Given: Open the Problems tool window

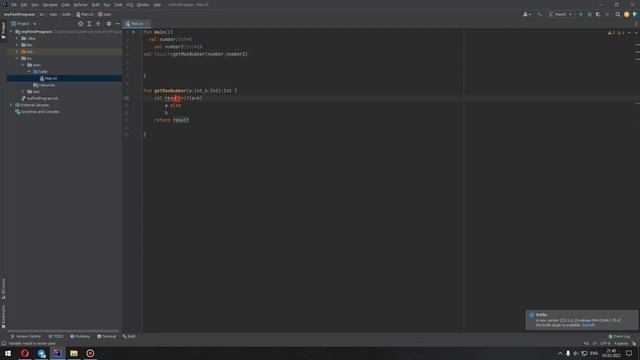Looking at the screenshot, I should 80,336.
